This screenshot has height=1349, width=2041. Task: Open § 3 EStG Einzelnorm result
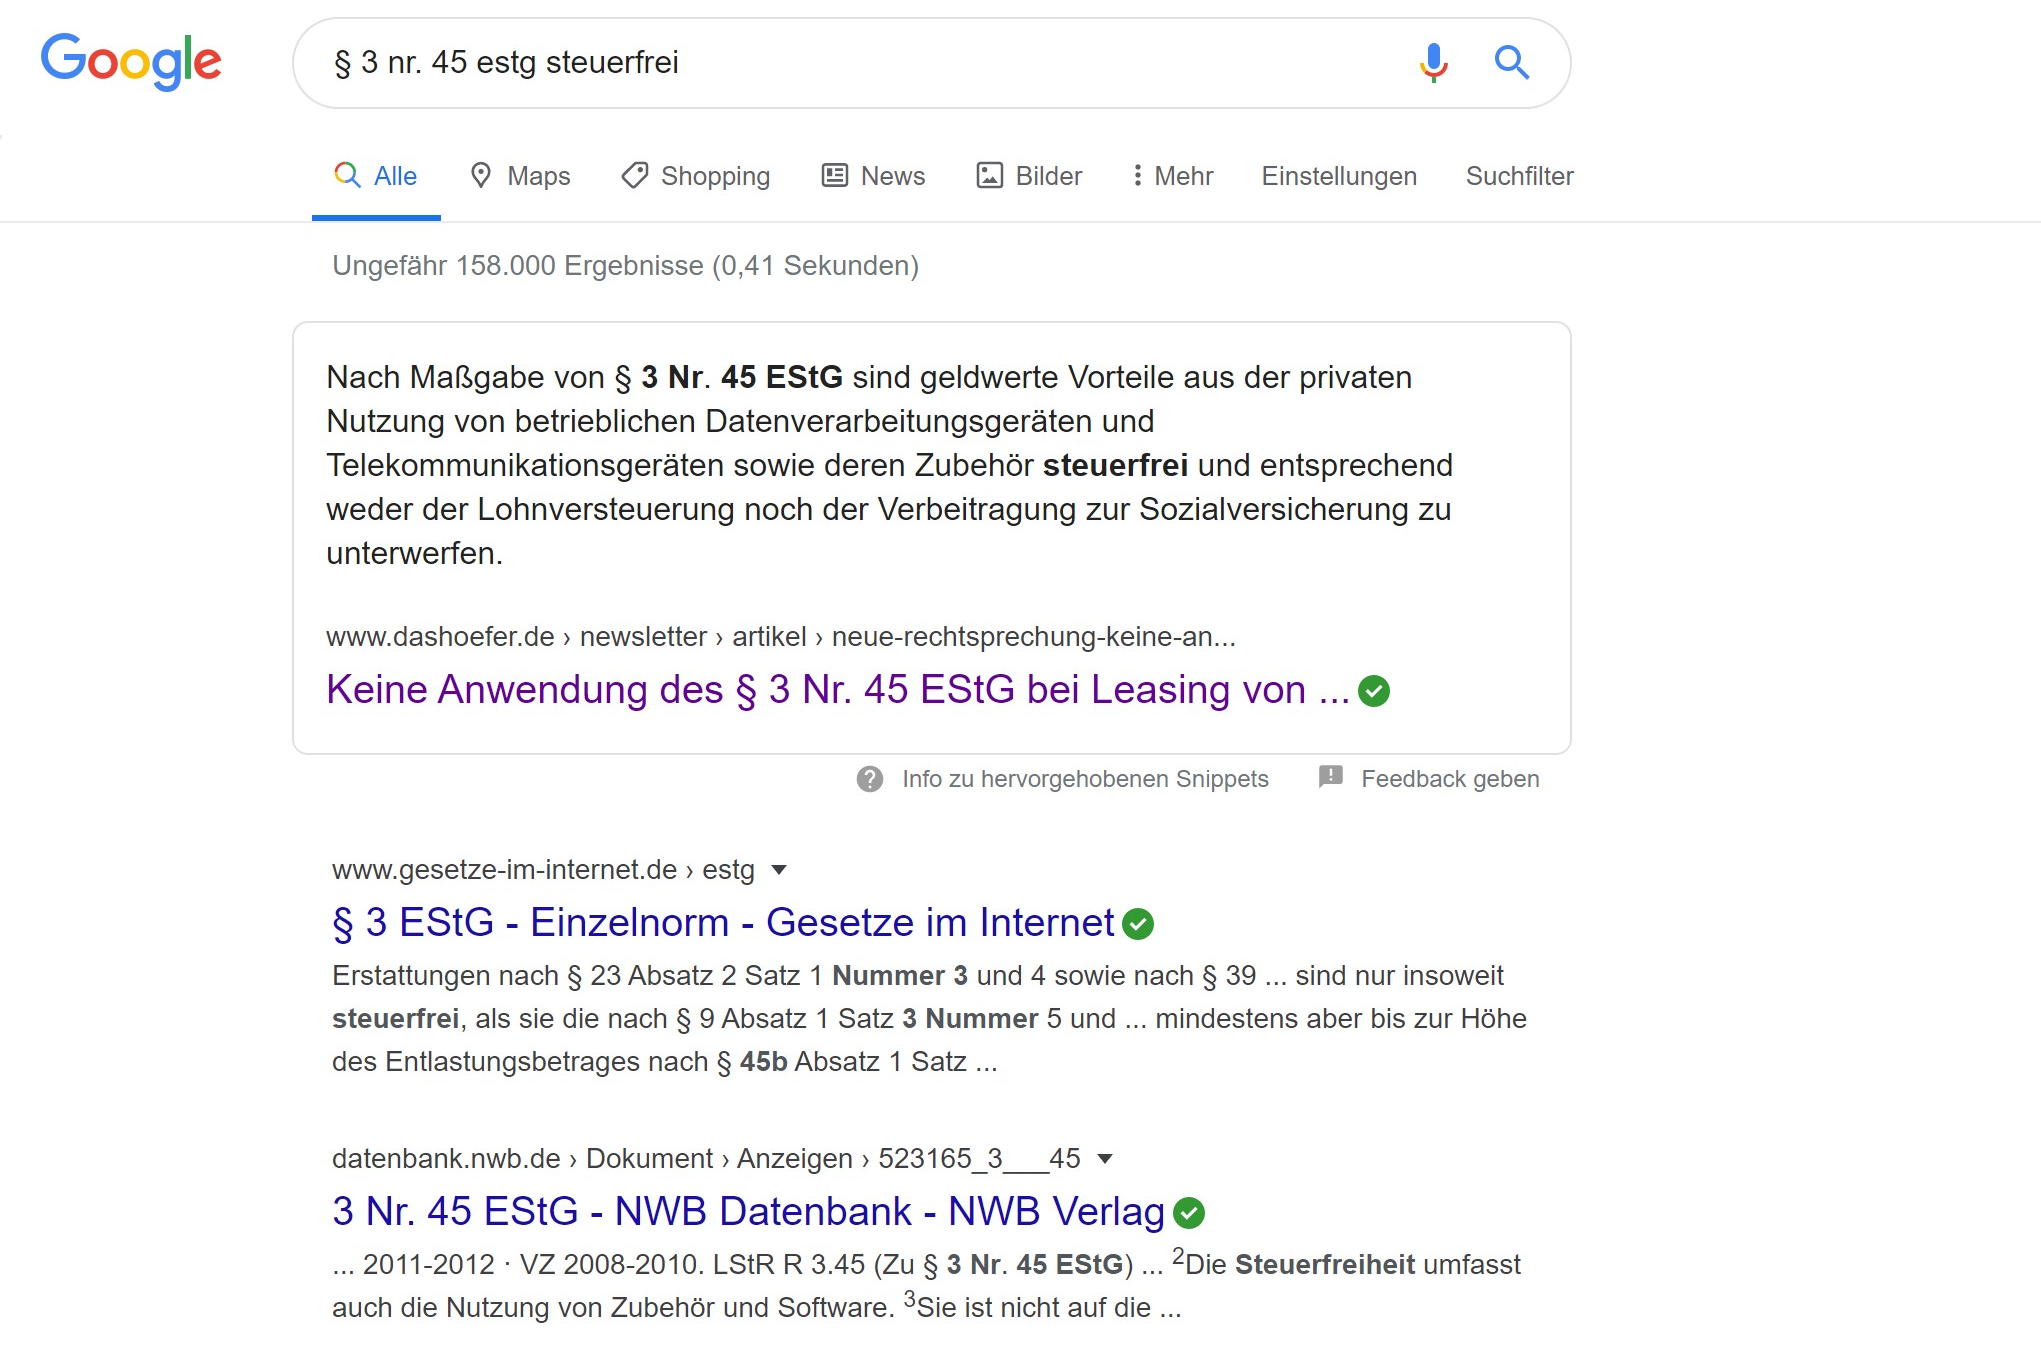point(723,923)
